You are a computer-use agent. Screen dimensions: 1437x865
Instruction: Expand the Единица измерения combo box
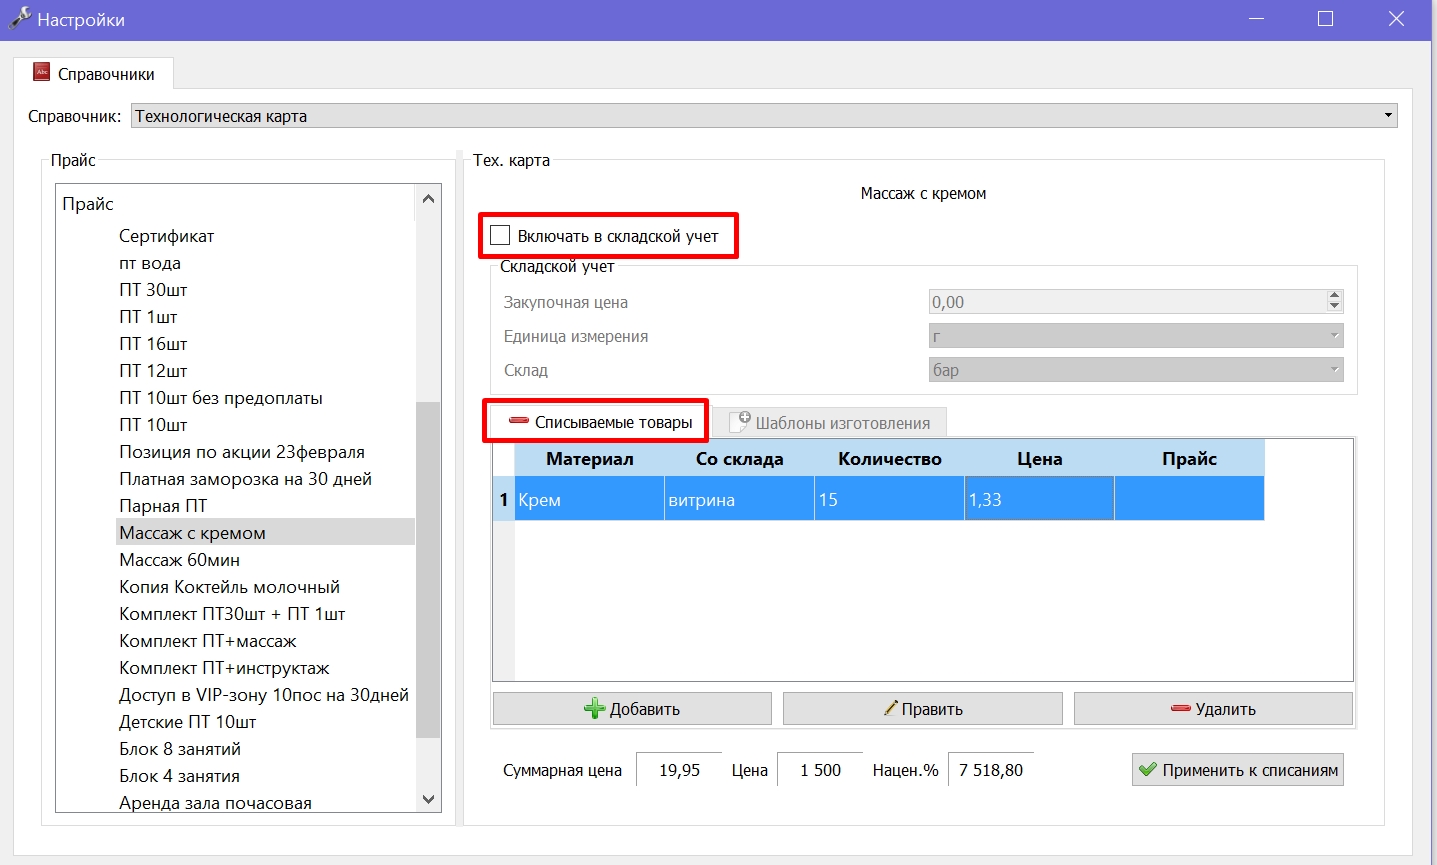pyautogui.click(x=1136, y=336)
